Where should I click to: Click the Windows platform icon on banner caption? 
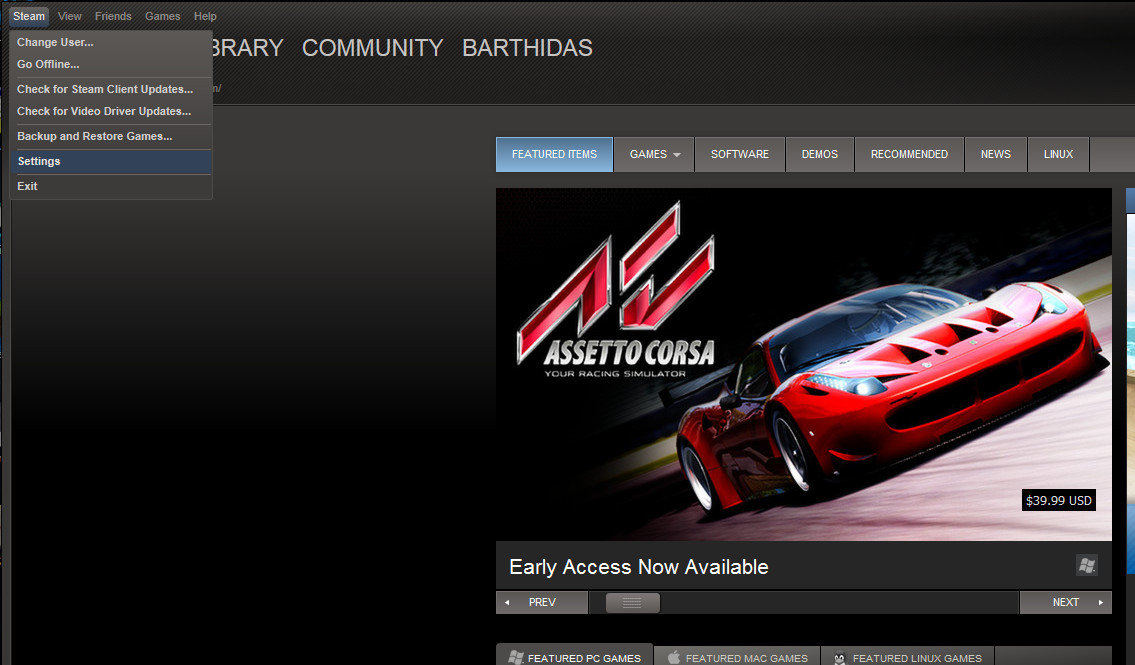pyautogui.click(x=1087, y=565)
